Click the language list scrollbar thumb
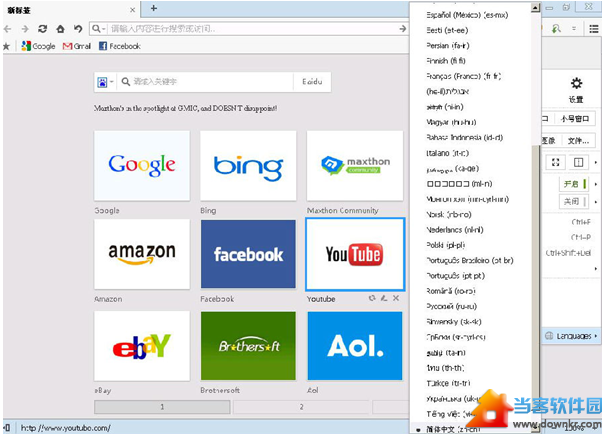This screenshot has height=434, width=602. coord(536,286)
